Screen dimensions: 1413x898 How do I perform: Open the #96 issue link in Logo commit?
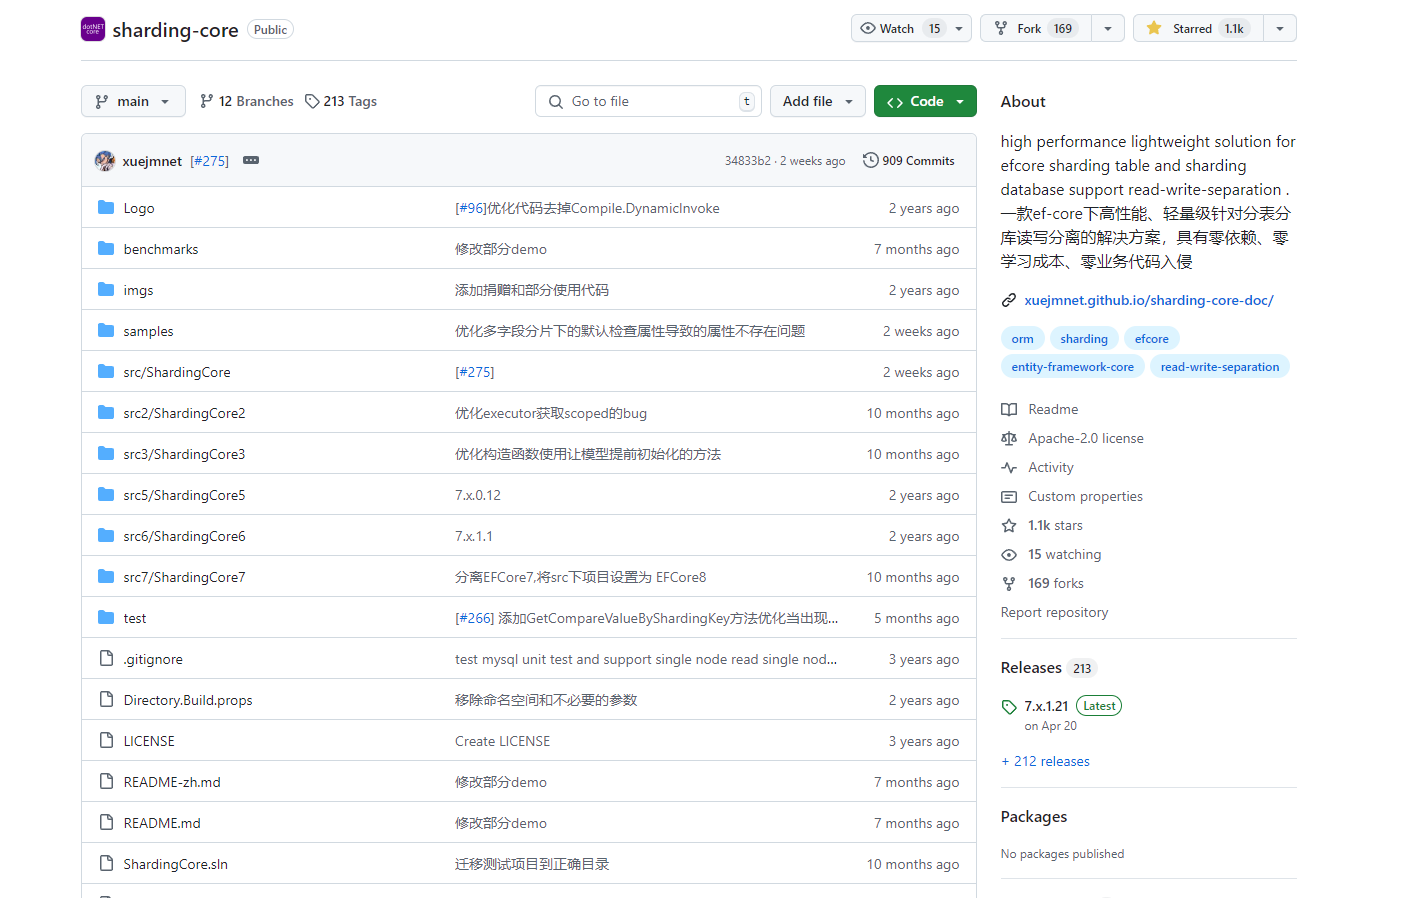tap(471, 208)
